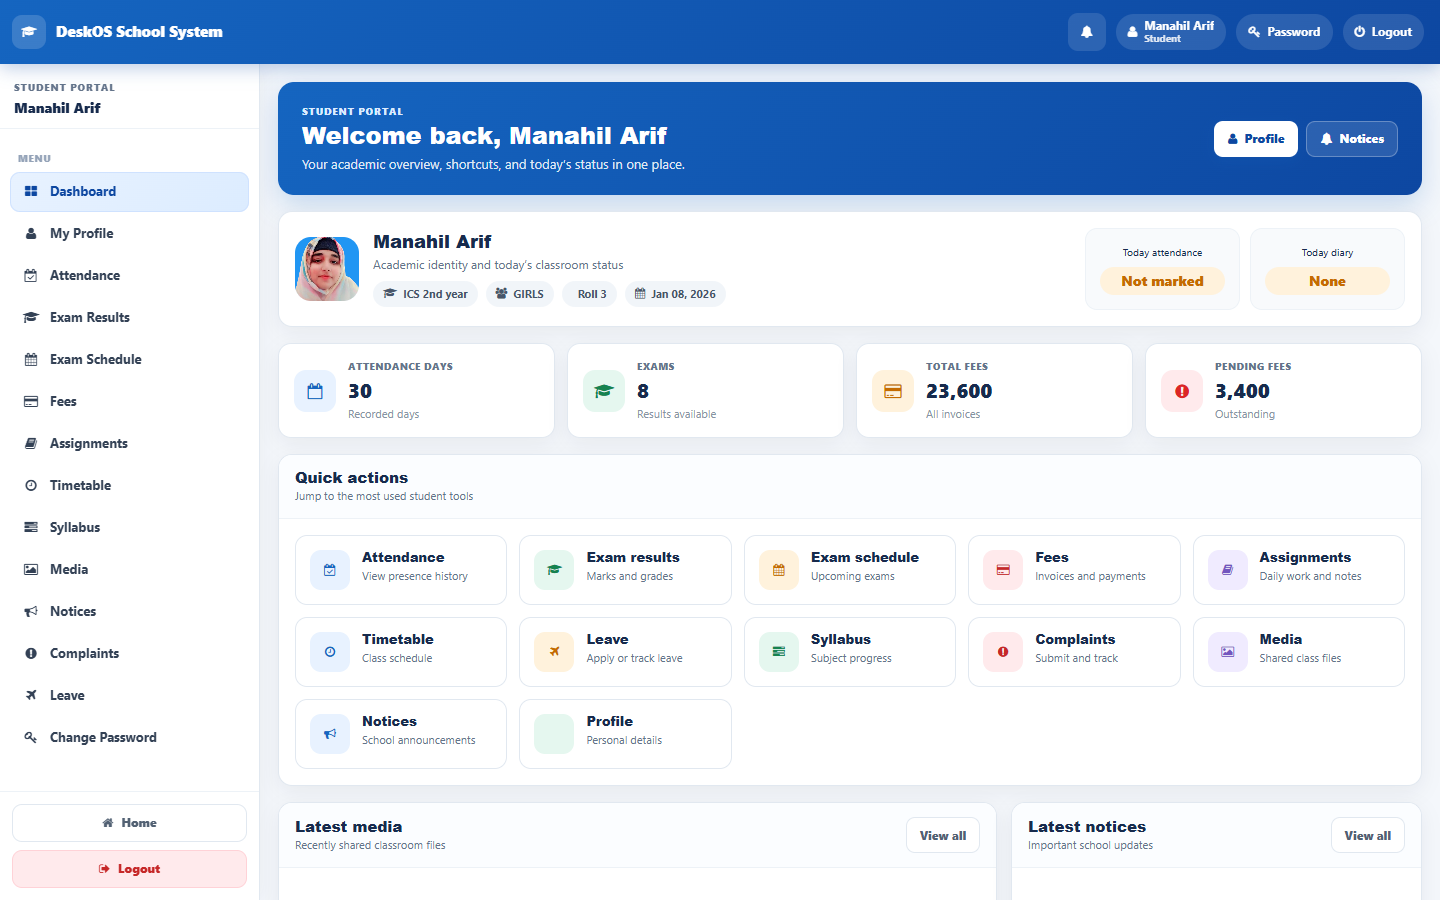1440x900 pixels.
Task: Click the Logout button in top header
Action: pyautogui.click(x=1383, y=32)
